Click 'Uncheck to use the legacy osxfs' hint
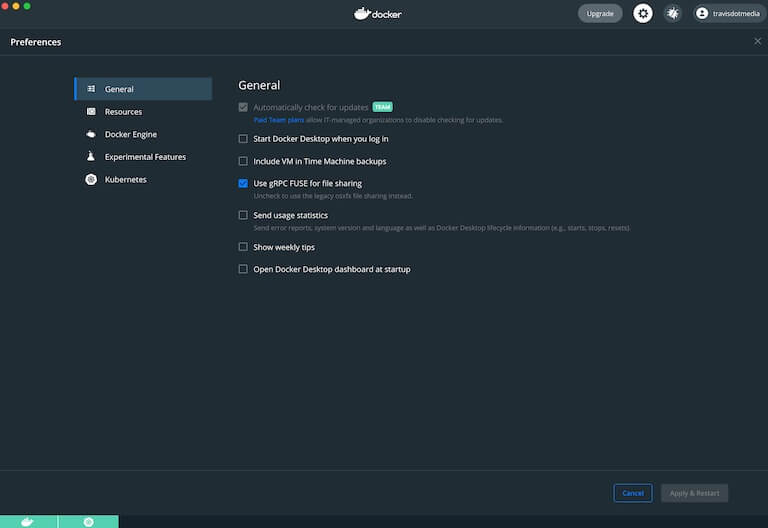 tap(333, 196)
